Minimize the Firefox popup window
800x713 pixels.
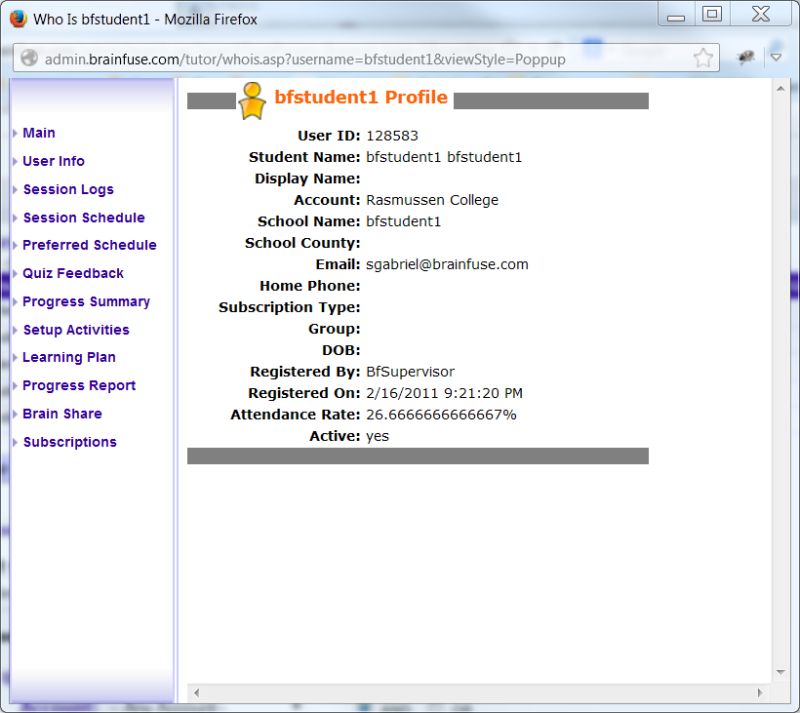point(676,14)
